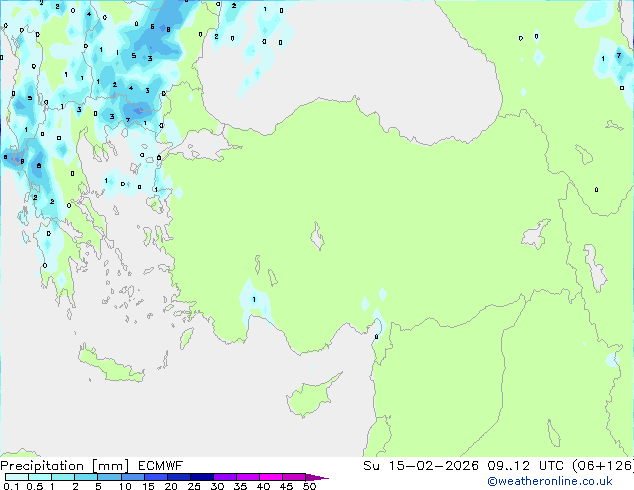Viewport: 634px width, 490px height.
Task: Click the over-50 mm legend arrow tip
Action: [x=317, y=477]
